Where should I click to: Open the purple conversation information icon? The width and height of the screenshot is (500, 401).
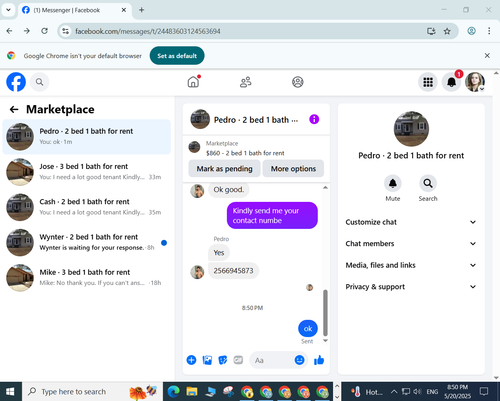314,119
